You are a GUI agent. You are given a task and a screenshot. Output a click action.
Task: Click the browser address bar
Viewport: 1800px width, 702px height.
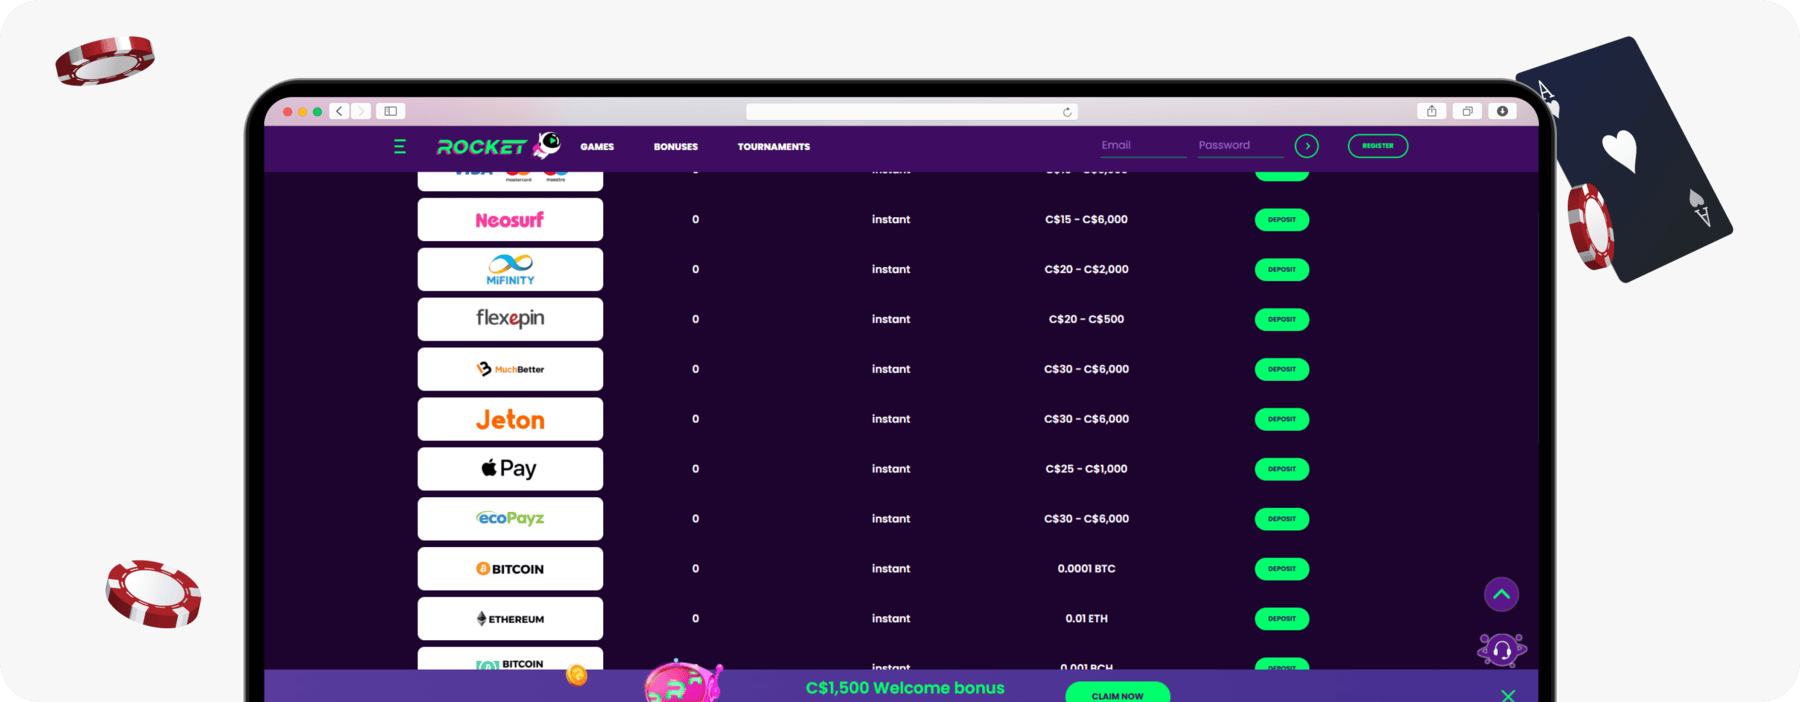coord(911,112)
